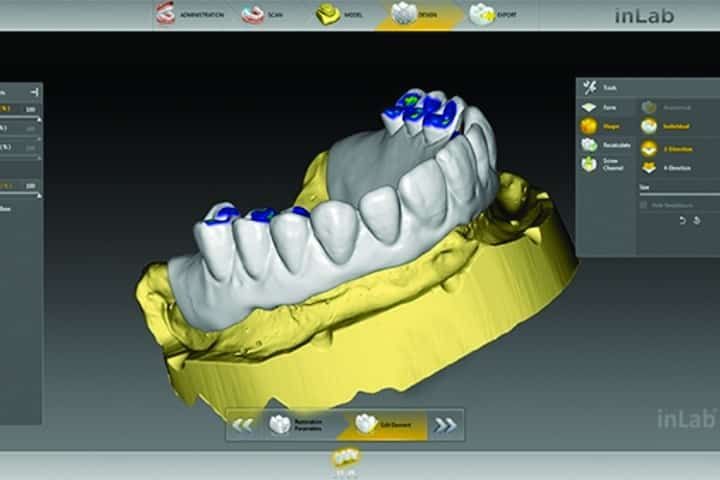The image size is (720, 480).
Task: Choose the Recalculate tool
Action: (605, 145)
